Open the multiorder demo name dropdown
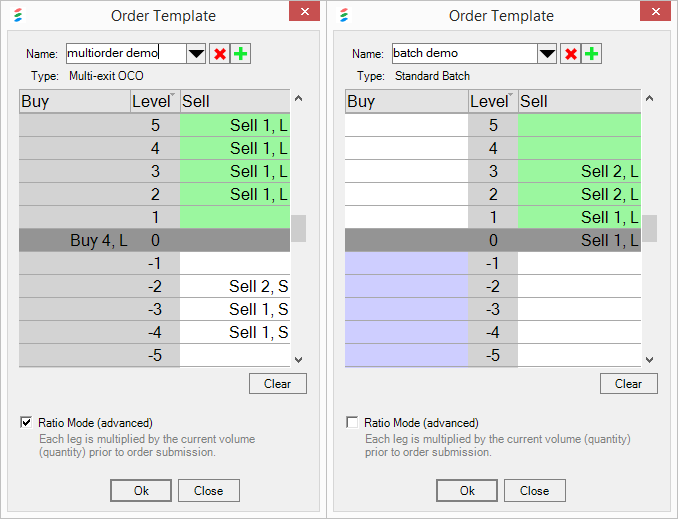 [196, 54]
